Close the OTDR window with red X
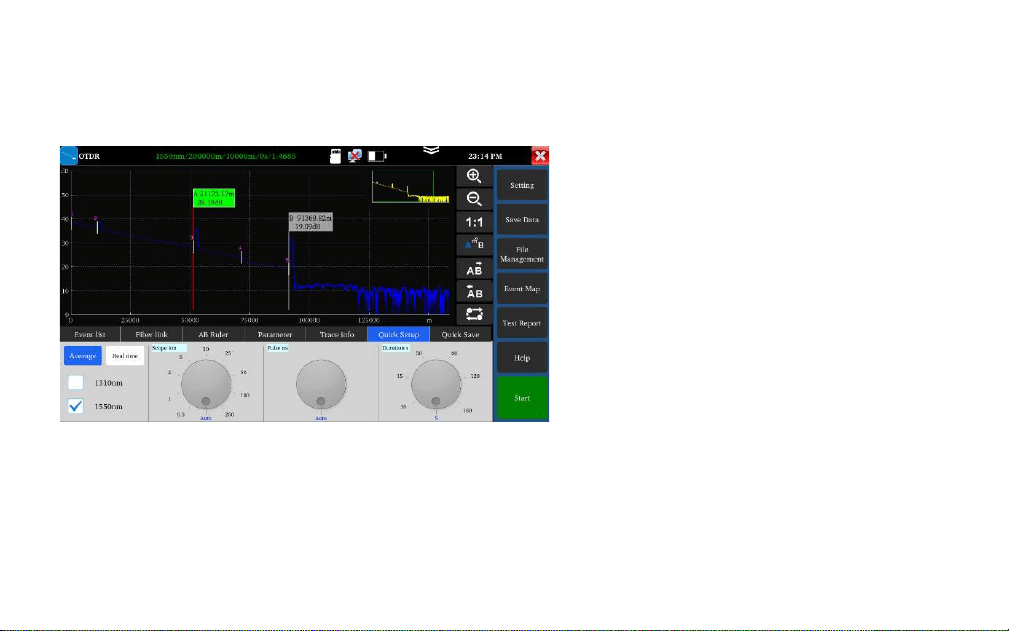The image size is (1009, 631). click(x=540, y=156)
